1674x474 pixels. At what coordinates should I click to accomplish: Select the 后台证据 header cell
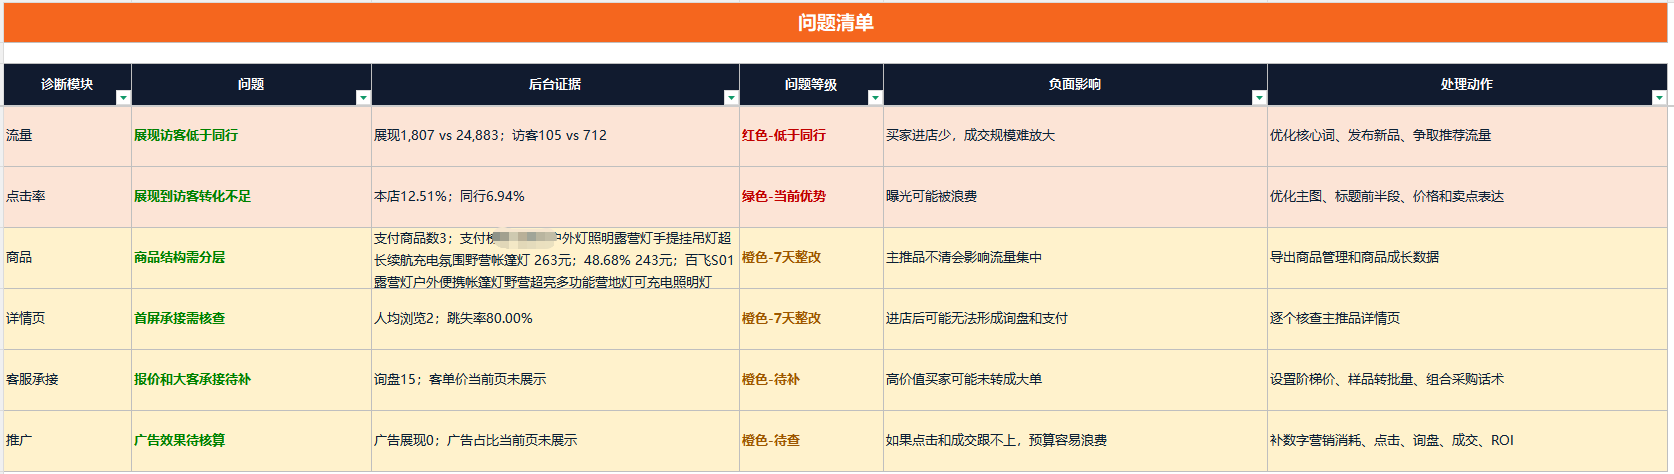pos(555,85)
